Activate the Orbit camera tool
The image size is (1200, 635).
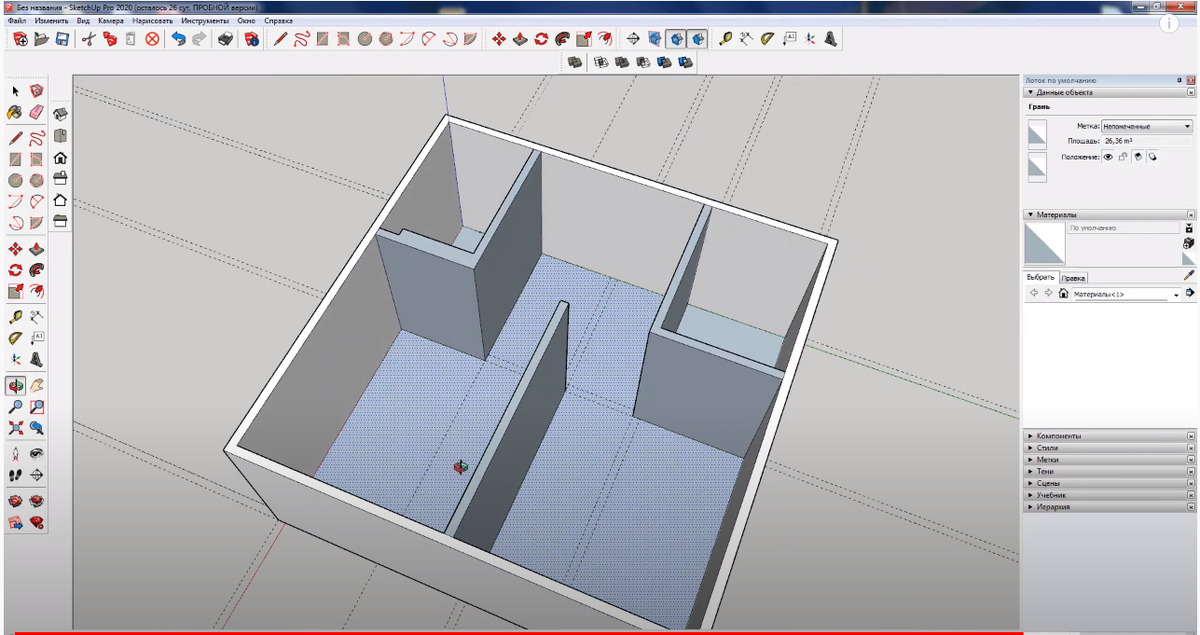tap(16, 385)
